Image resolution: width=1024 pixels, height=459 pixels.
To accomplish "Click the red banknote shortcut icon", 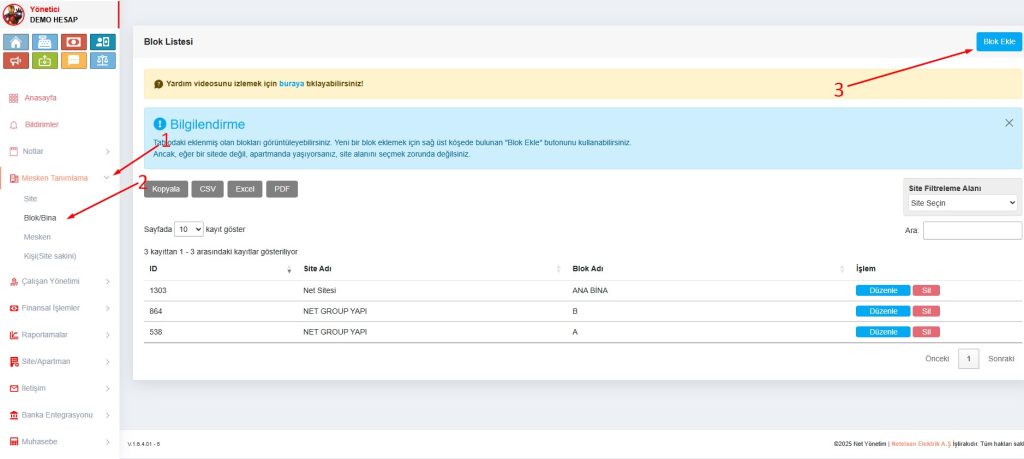I will click(73, 42).
